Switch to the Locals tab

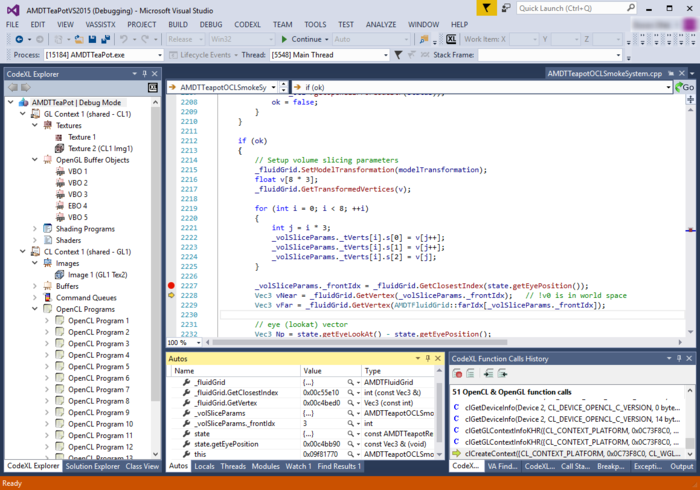pos(204,466)
